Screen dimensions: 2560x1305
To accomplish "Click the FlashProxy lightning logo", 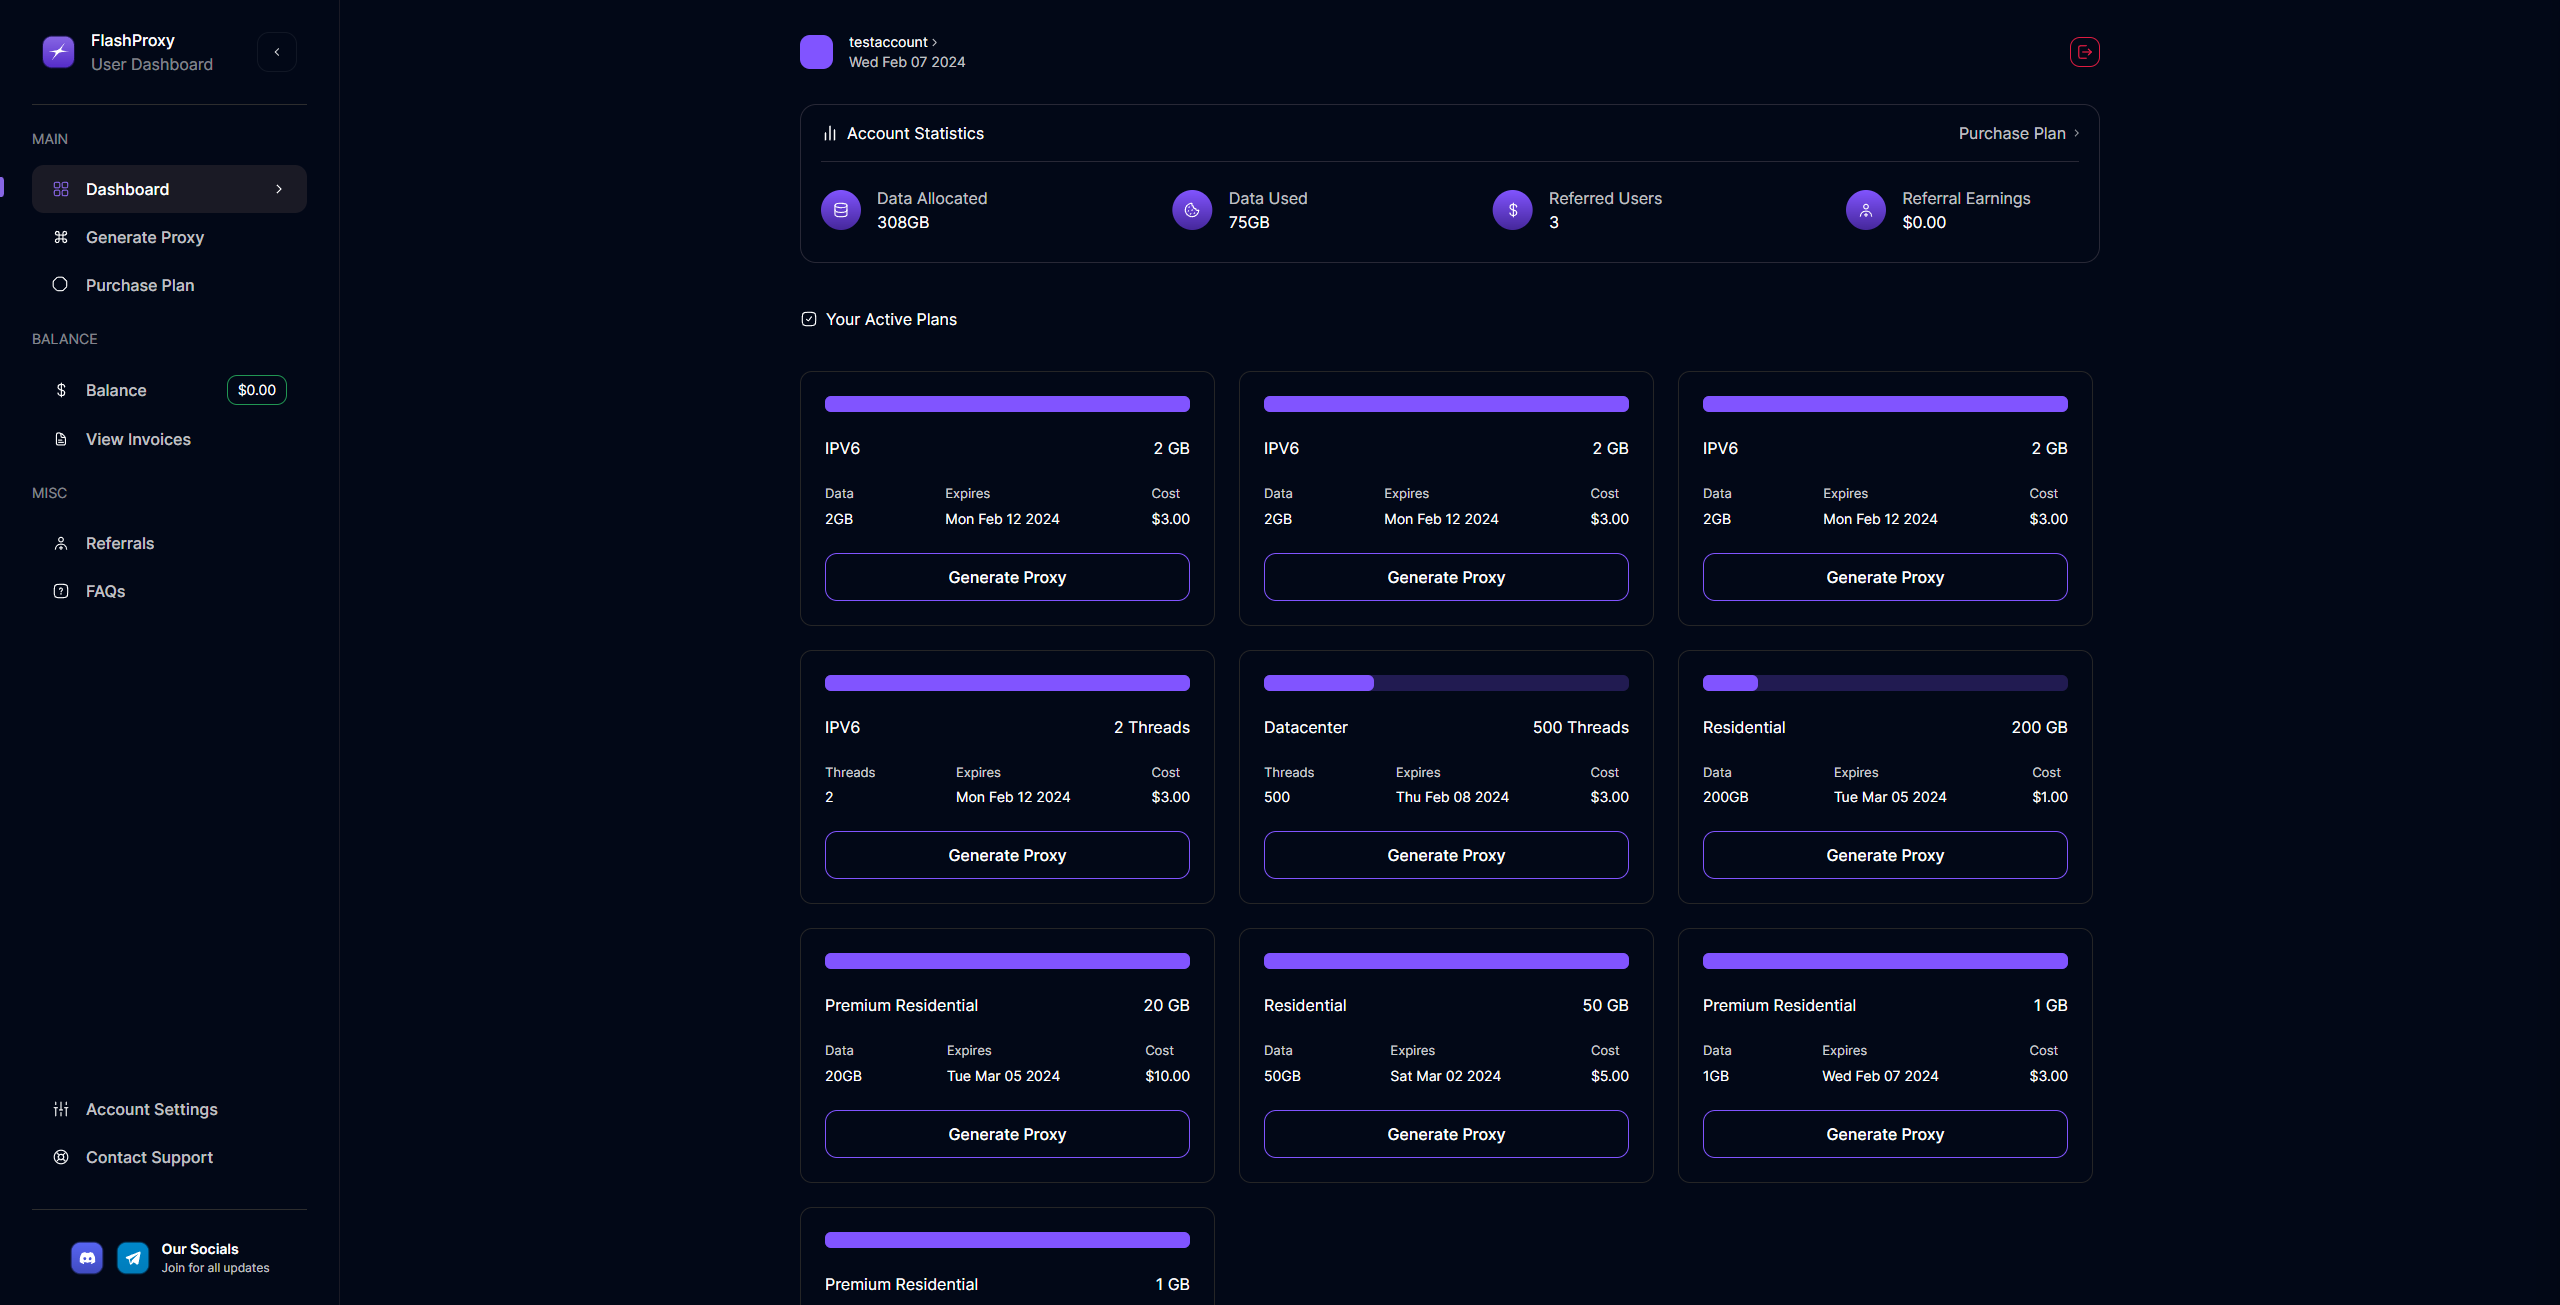I will point(58,52).
